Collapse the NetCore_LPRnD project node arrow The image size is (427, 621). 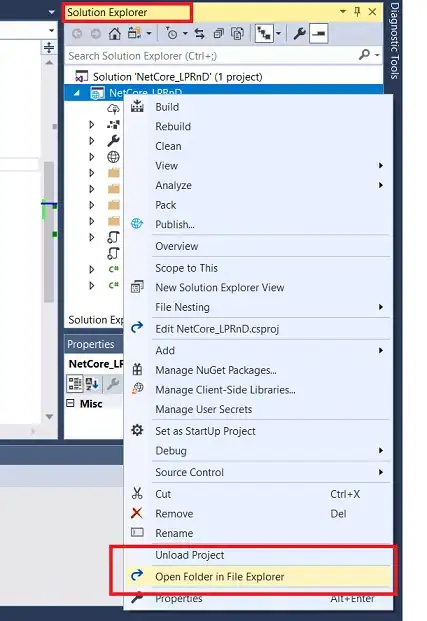pyautogui.click(x=77, y=93)
